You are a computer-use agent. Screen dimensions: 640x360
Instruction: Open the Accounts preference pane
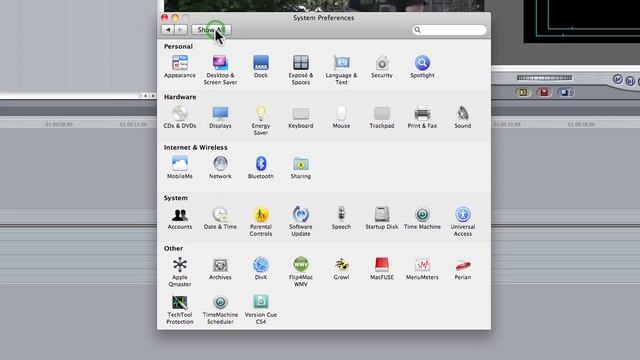(180, 218)
